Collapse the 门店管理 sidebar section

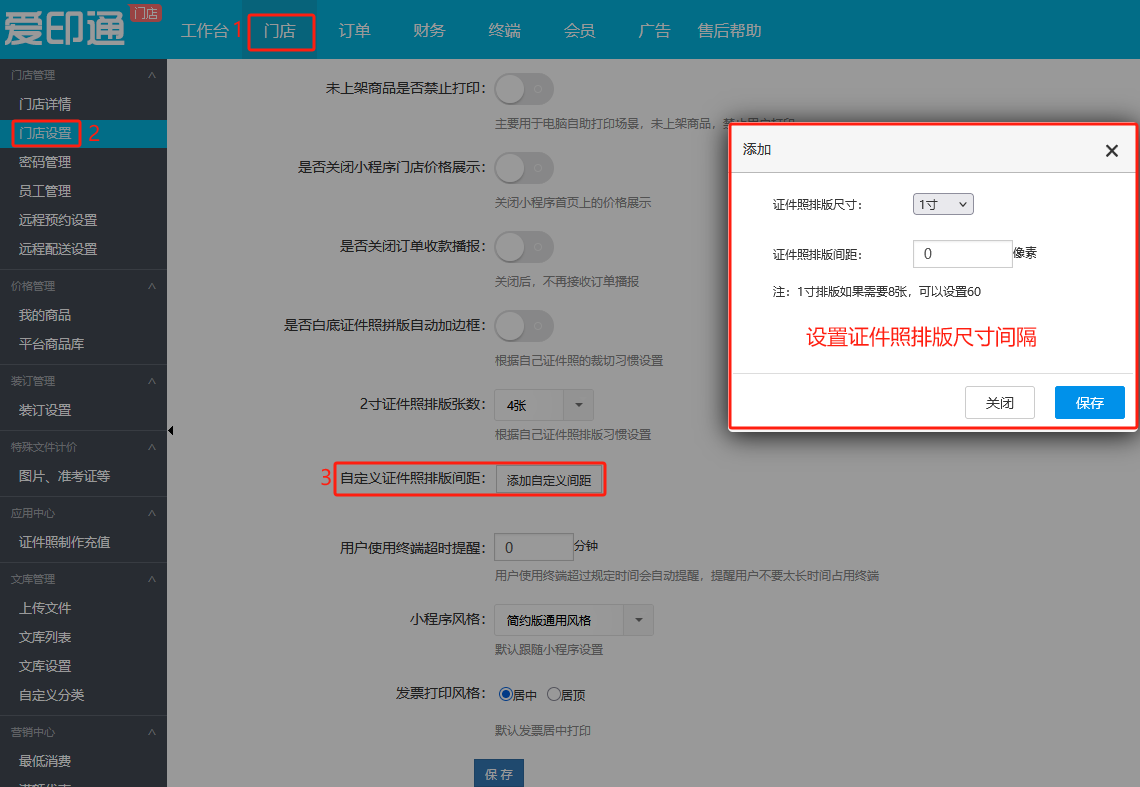[151, 75]
